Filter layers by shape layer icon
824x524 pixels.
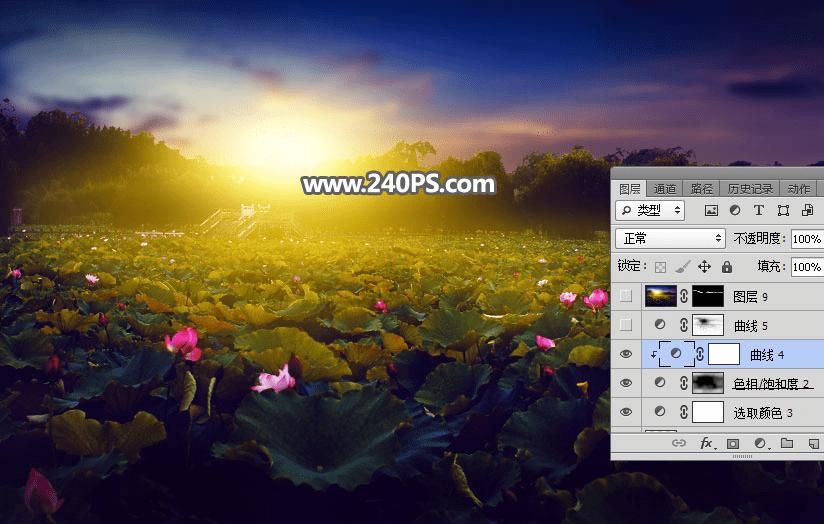click(x=783, y=211)
